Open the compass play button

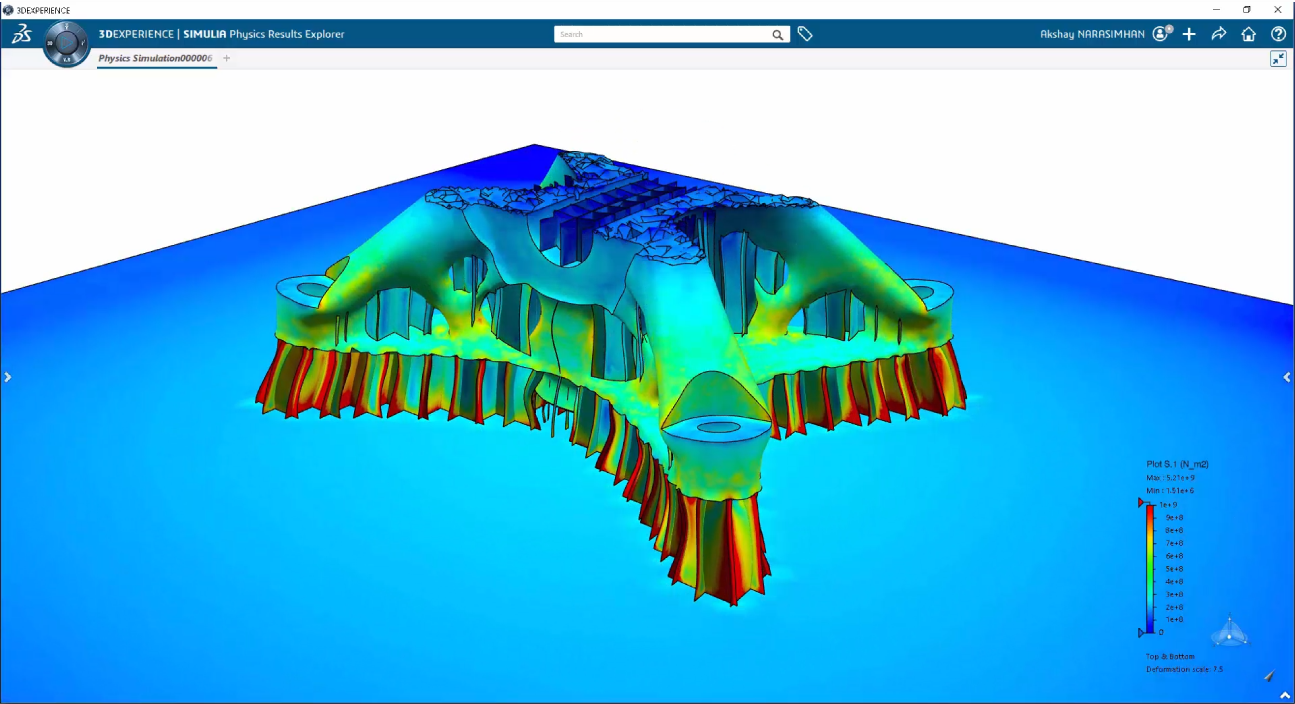68,44
